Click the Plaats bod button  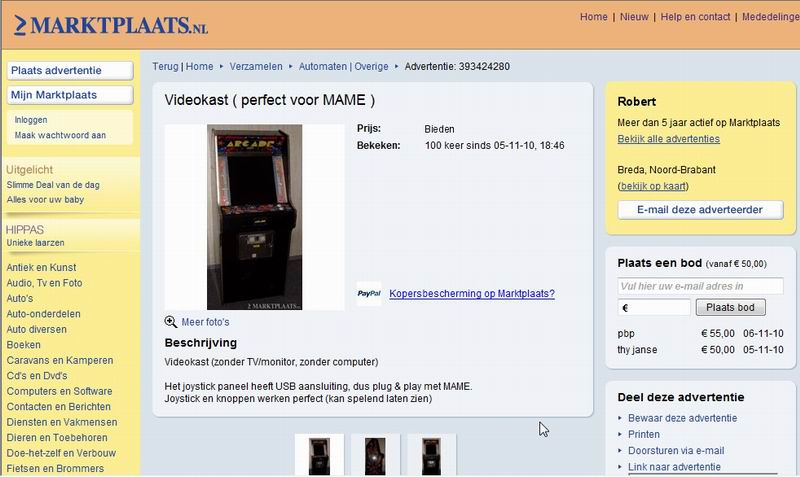click(730, 307)
